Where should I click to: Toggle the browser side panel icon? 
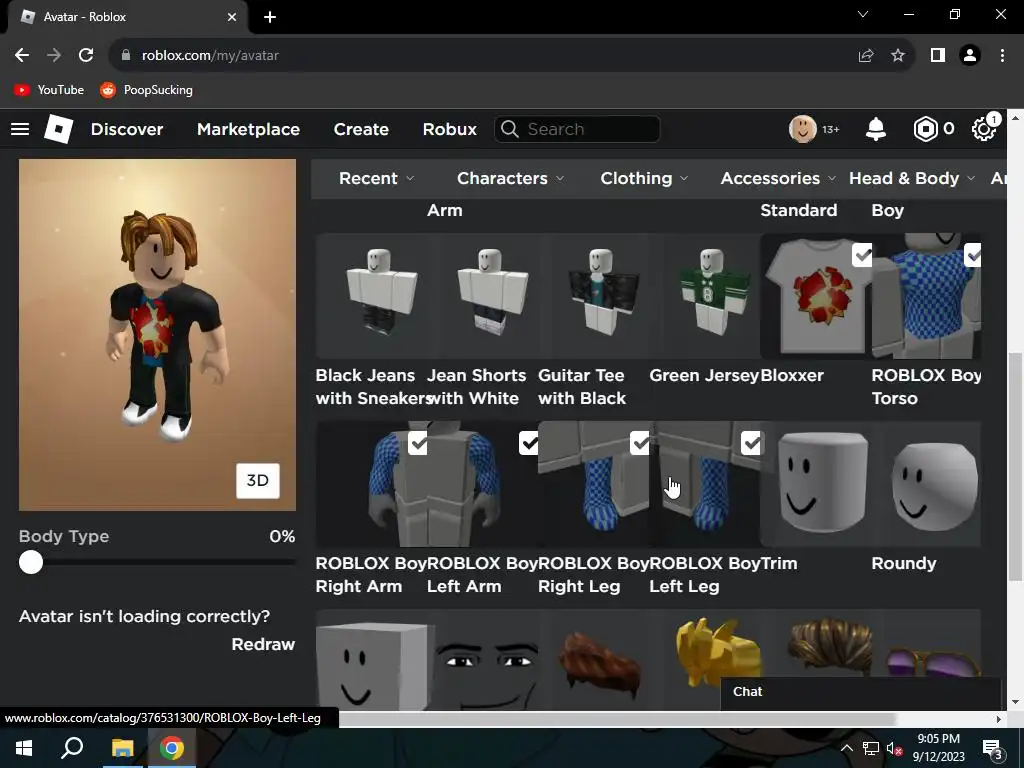coord(938,56)
